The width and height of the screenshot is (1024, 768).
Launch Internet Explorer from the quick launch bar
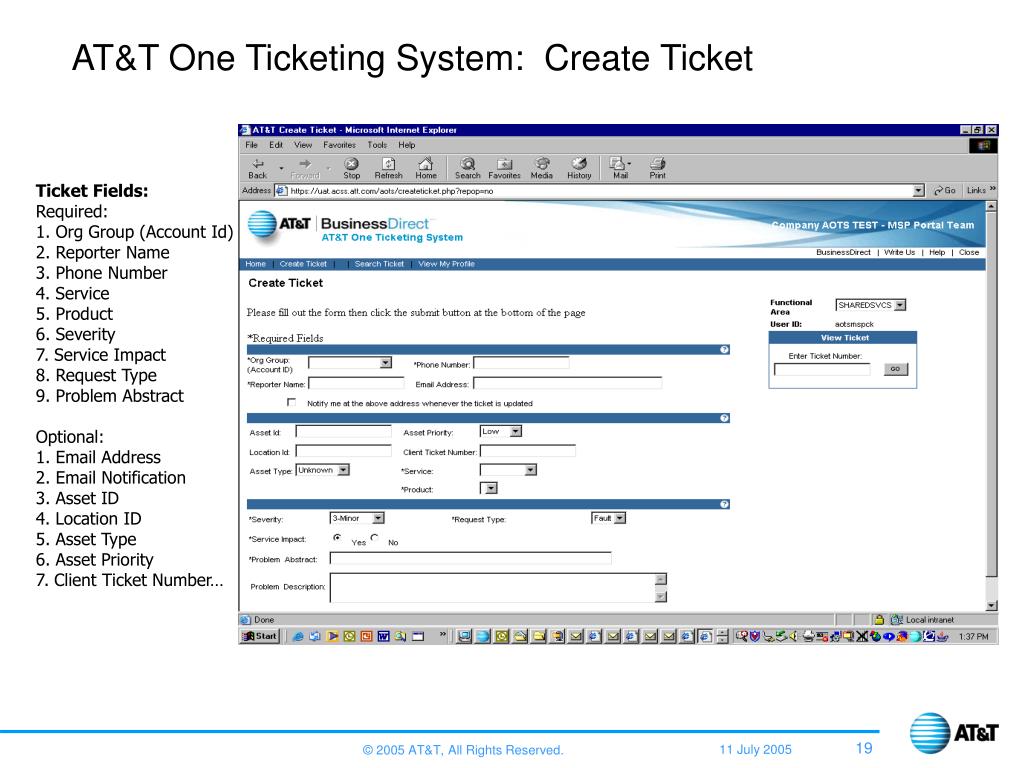pyautogui.click(x=298, y=636)
